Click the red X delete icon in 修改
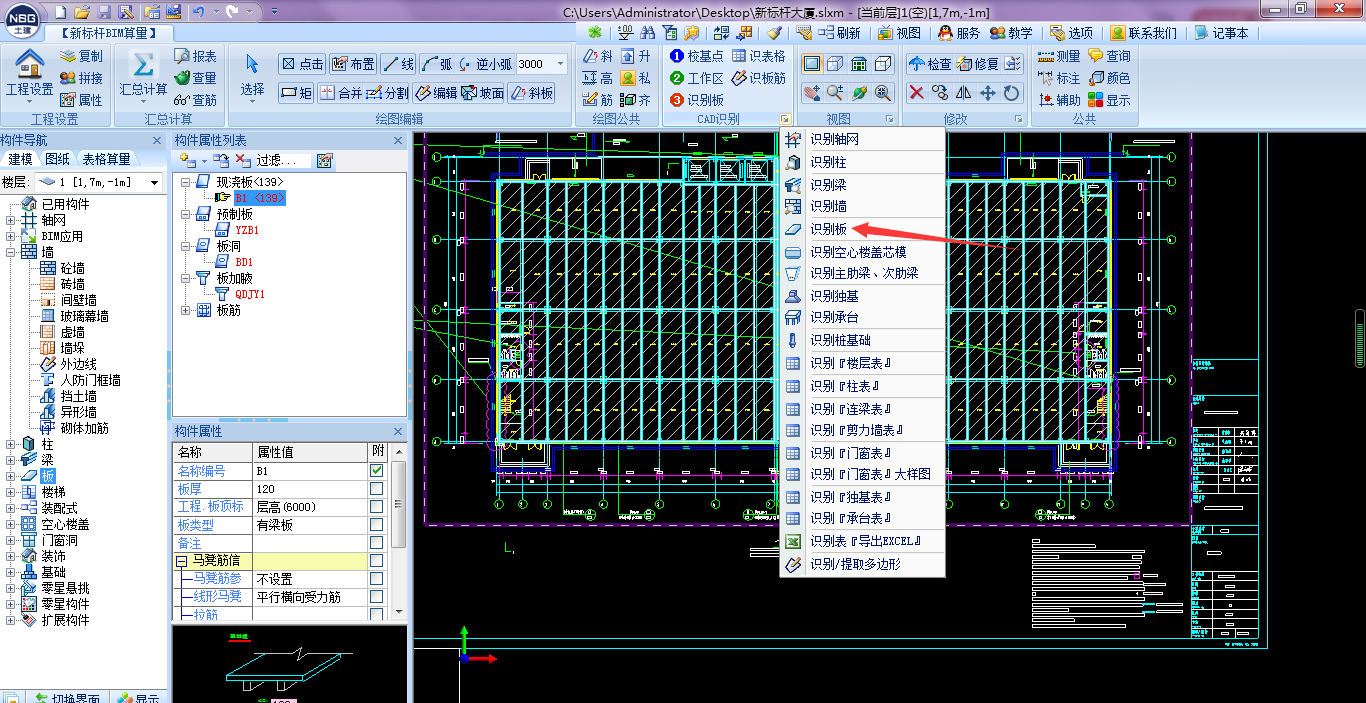Screen dimensions: 1366x703 coord(916,93)
